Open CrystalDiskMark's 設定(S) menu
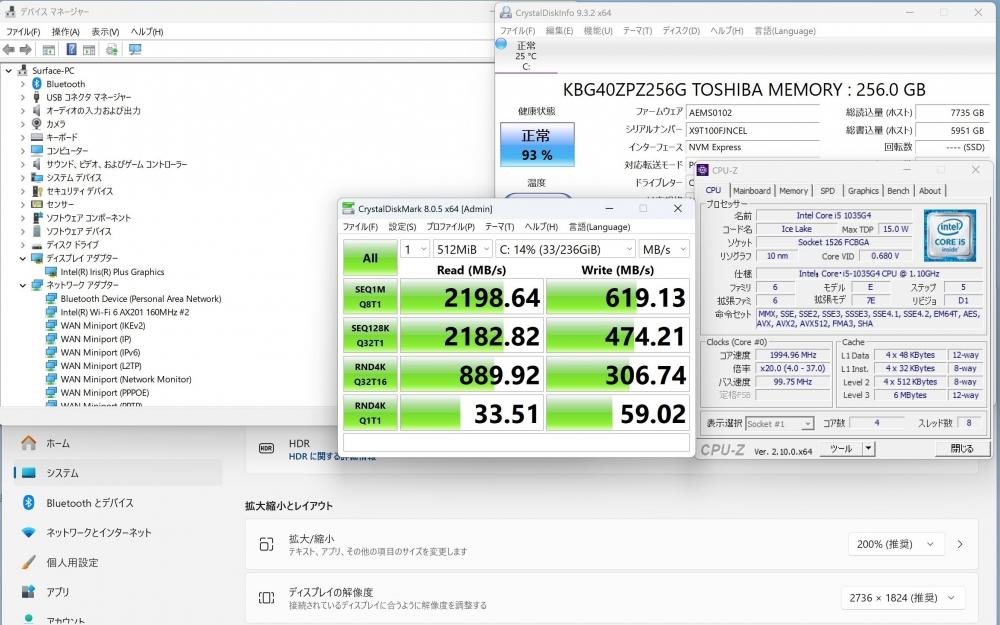This screenshot has height=625, width=1000. click(x=402, y=227)
